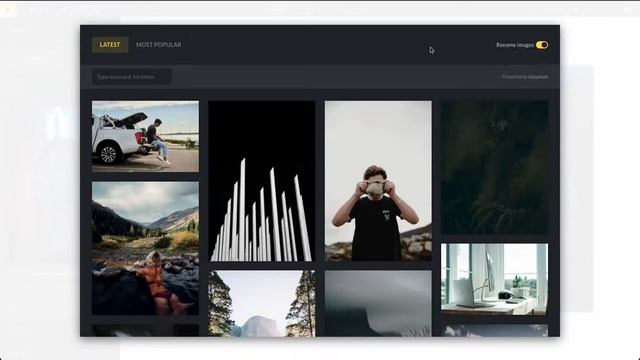This screenshot has width=640, height=360.
Task: Switch to the LATEST tab
Action: [110, 45]
